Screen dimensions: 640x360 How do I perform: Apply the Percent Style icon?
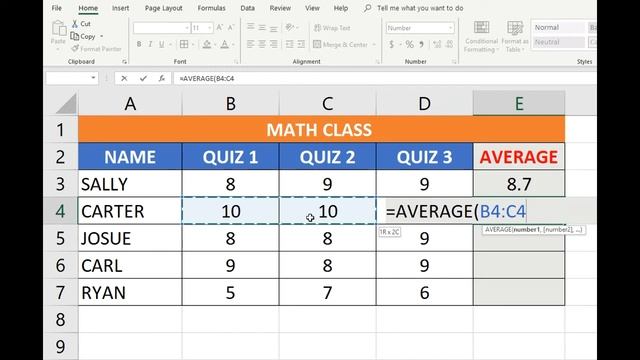(409, 44)
